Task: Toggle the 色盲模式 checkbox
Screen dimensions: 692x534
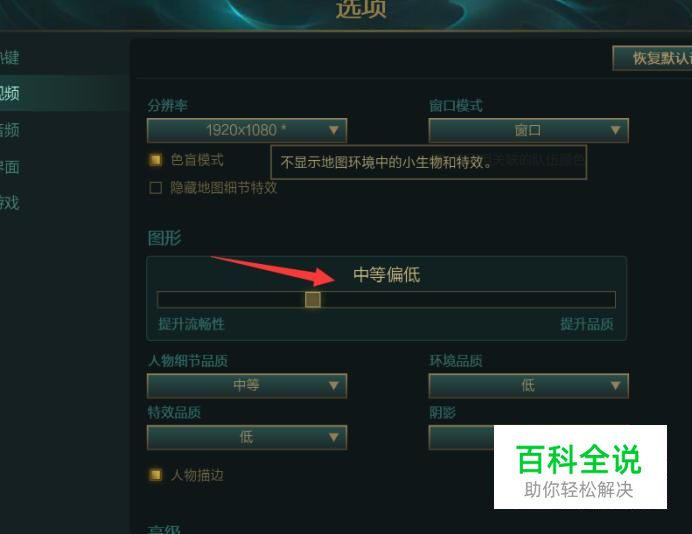Action: click(x=155, y=160)
